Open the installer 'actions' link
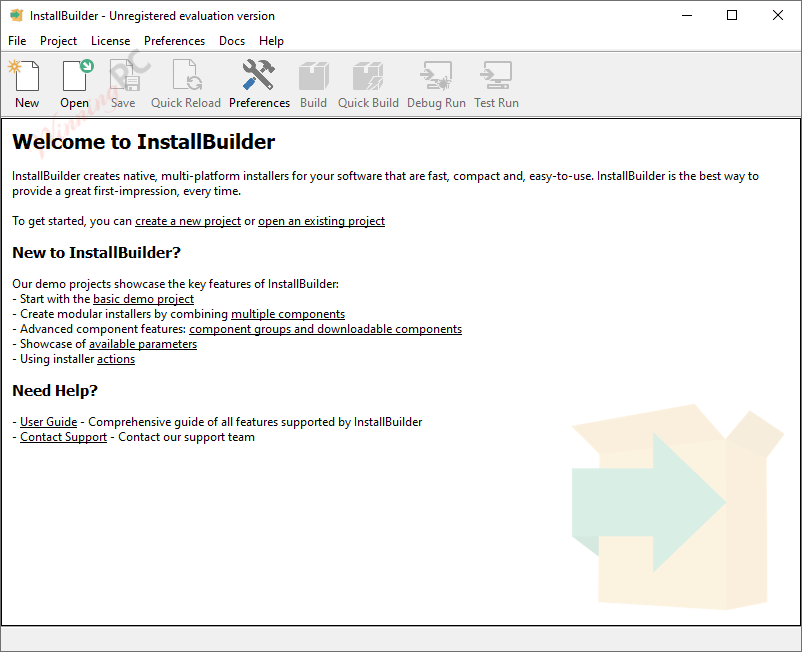The width and height of the screenshot is (802, 652). pyautogui.click(x=116, y=359)
